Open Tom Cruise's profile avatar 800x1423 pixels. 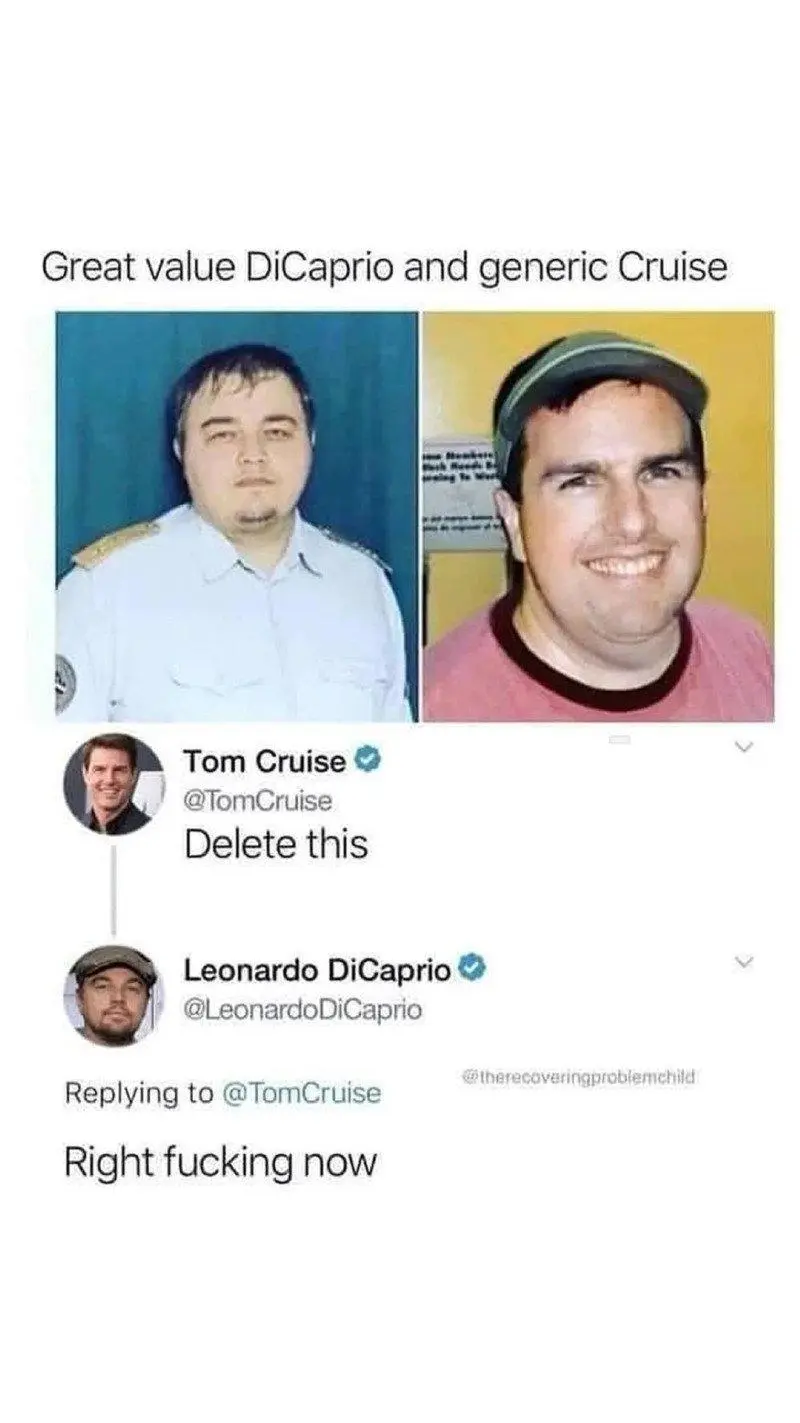pyautogui.click(x=113, y=785)
